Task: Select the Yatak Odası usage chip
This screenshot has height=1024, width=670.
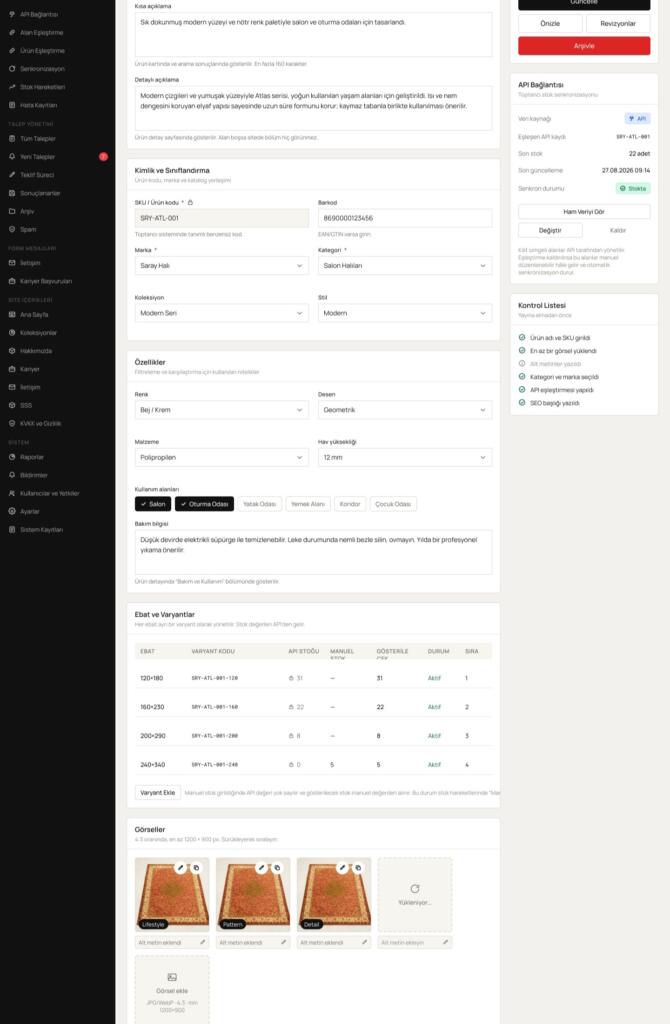Action: [x=259, y=504]
